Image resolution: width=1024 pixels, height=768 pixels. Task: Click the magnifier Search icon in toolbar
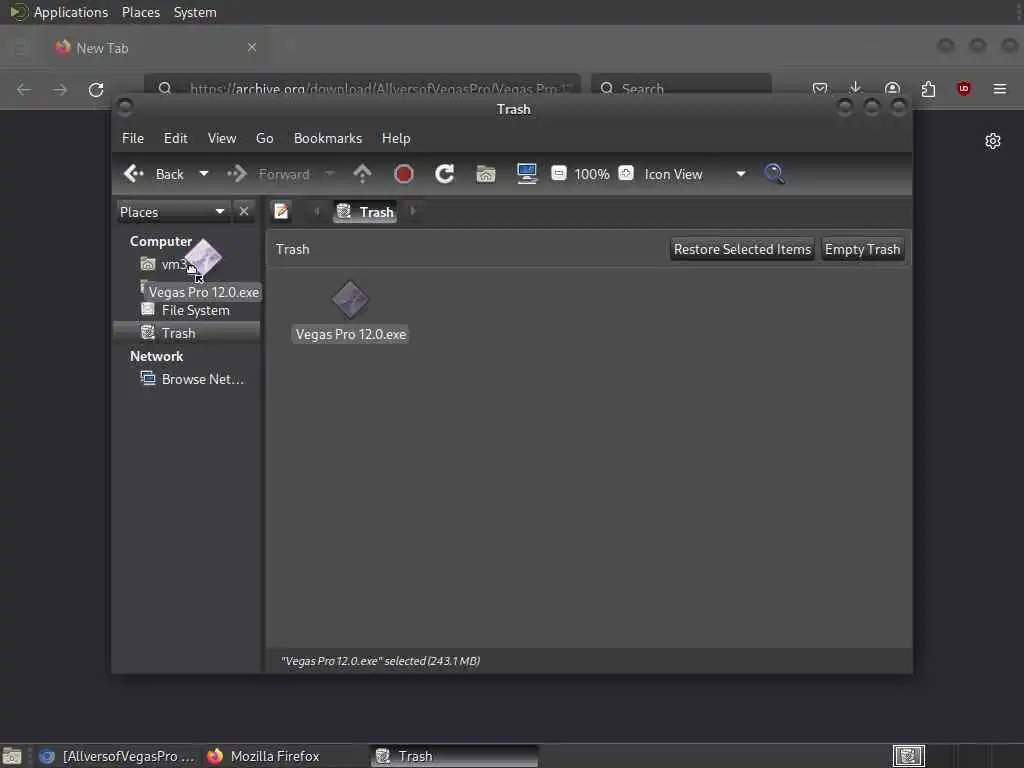click(775, 174)
